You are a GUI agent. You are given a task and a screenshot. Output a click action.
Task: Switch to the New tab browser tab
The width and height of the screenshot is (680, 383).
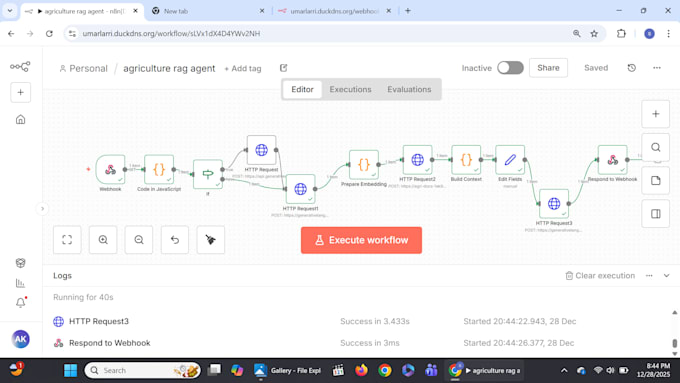tap(208, 11)
